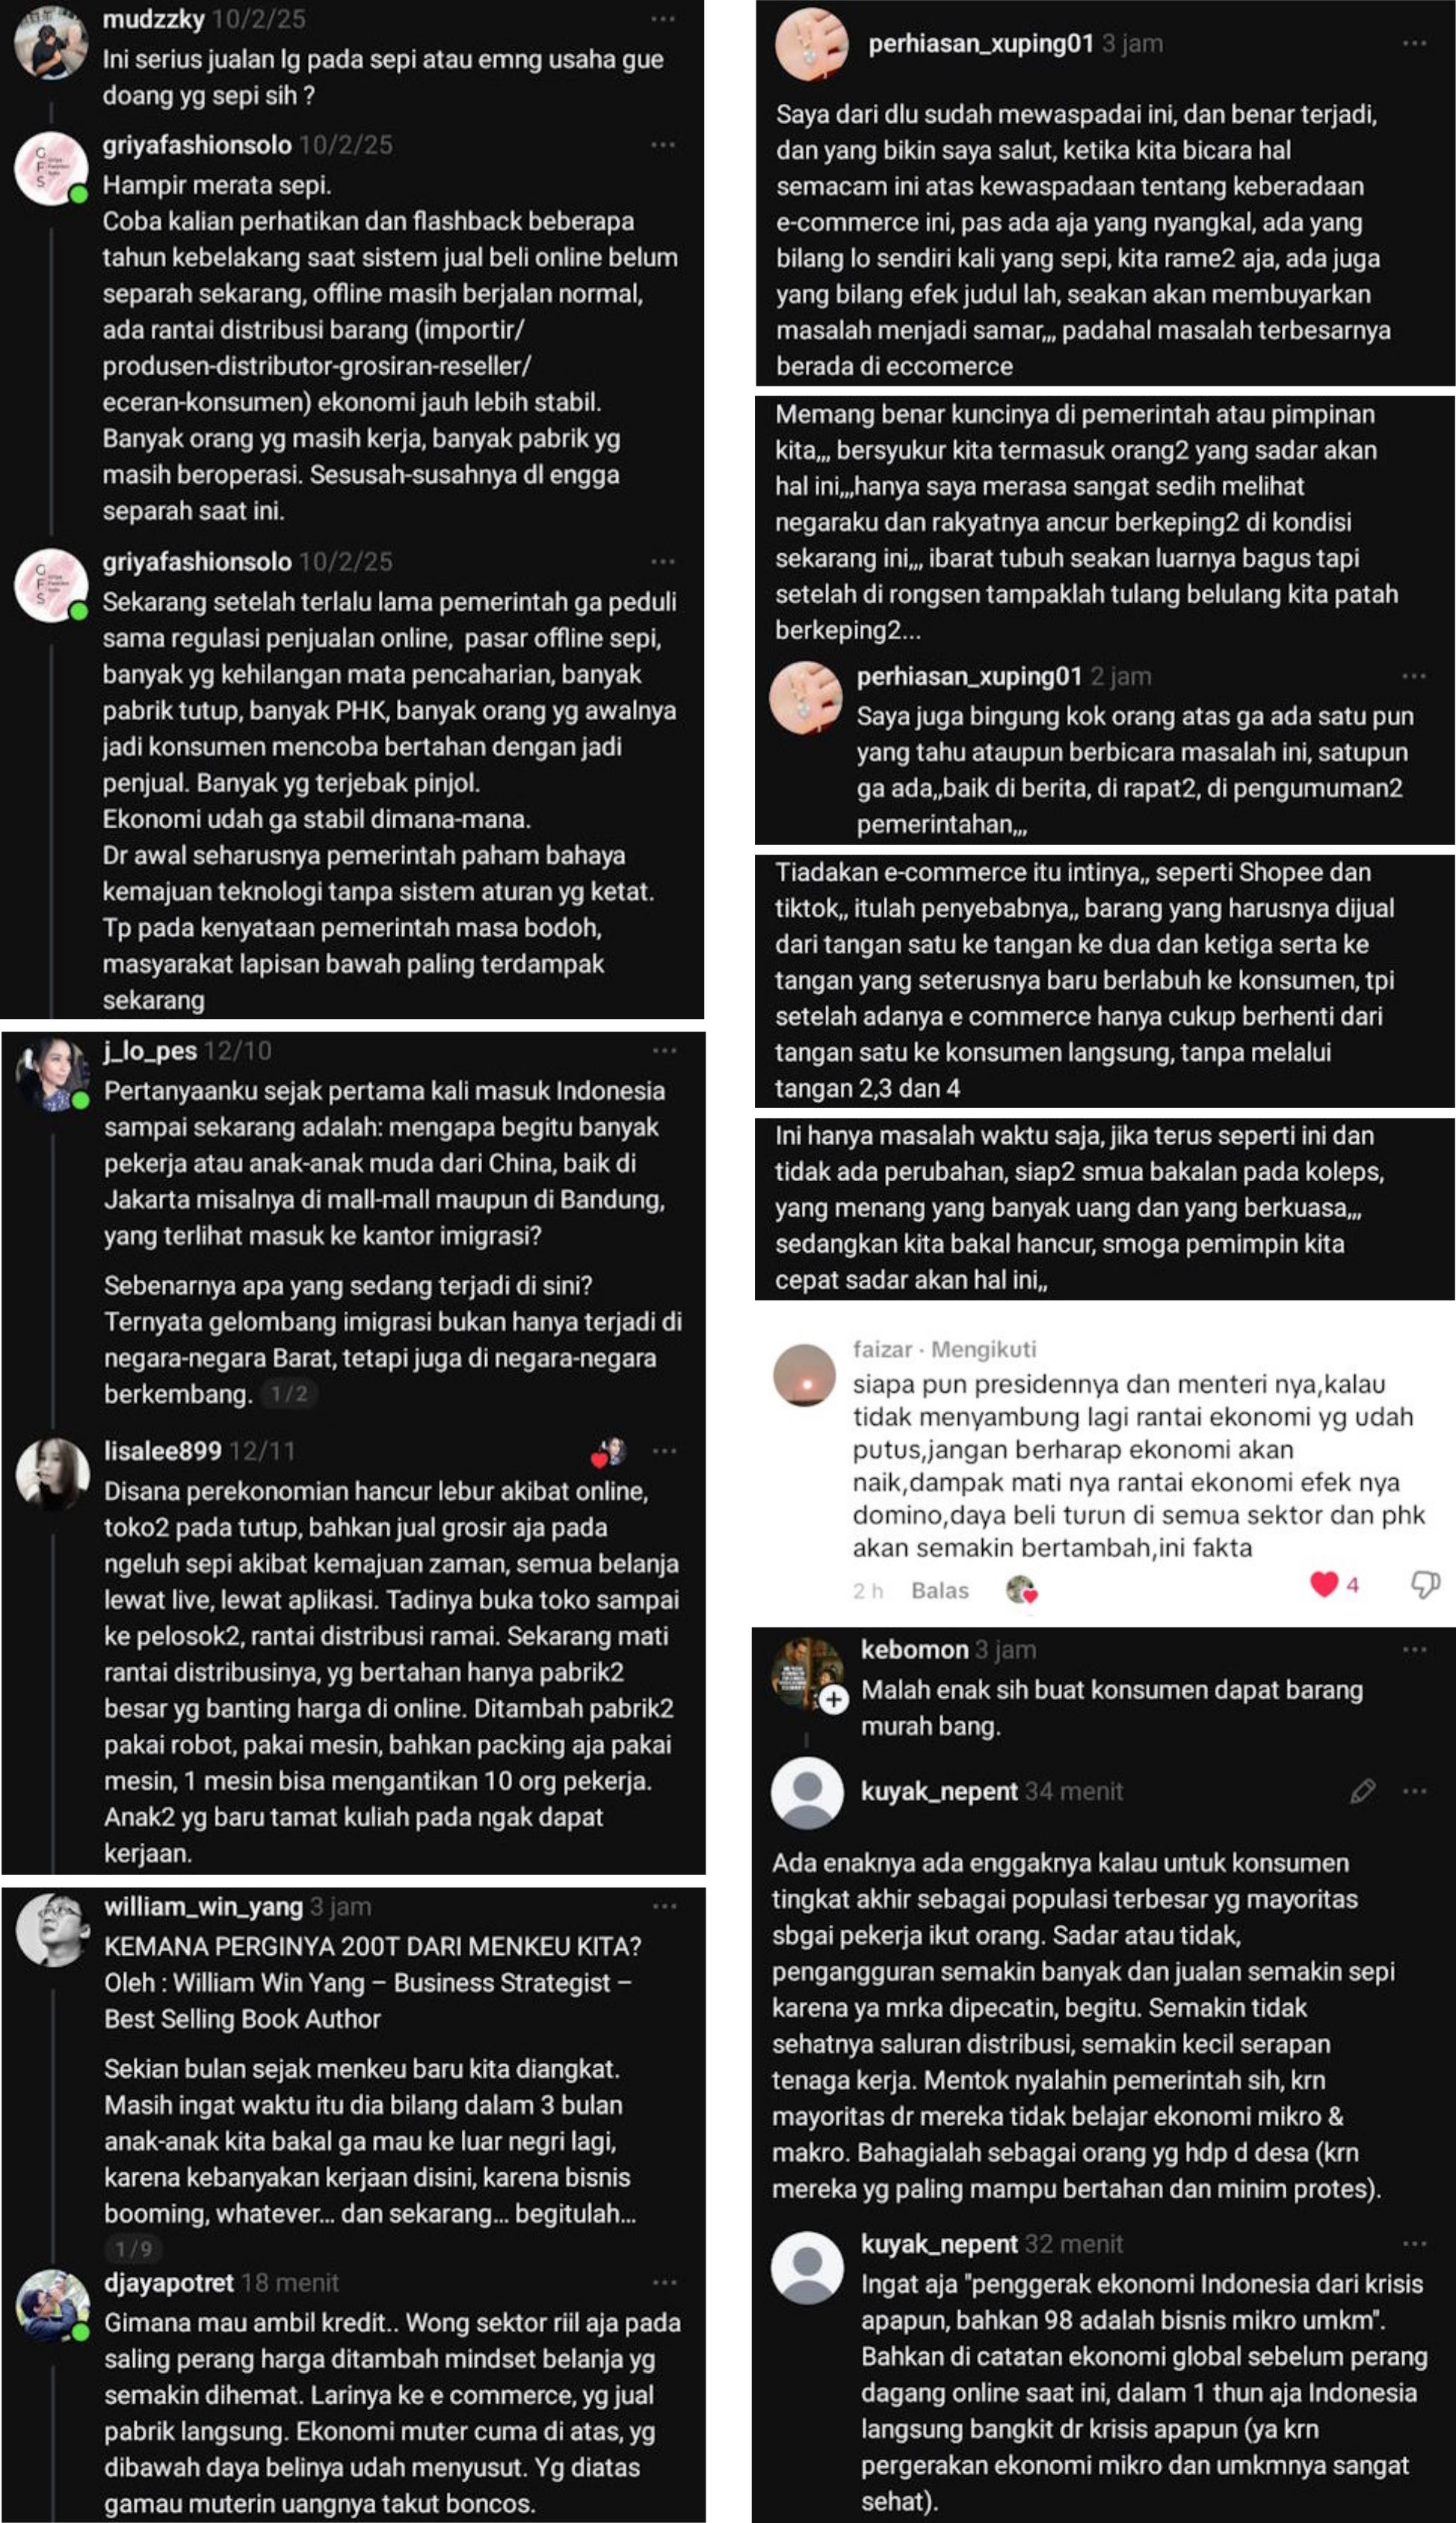Open the 1/2 thread indicator on j_lo_pes's post
Screen dimensions: 1456x2523
coord(289,1394)
